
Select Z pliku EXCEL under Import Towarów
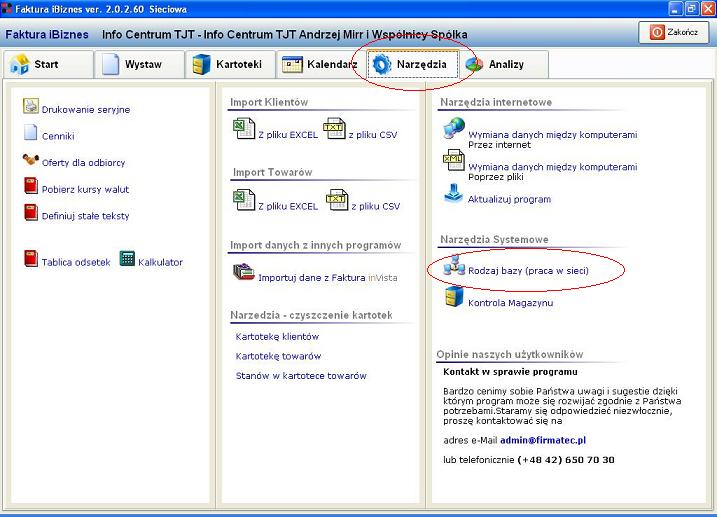point(288,206)
